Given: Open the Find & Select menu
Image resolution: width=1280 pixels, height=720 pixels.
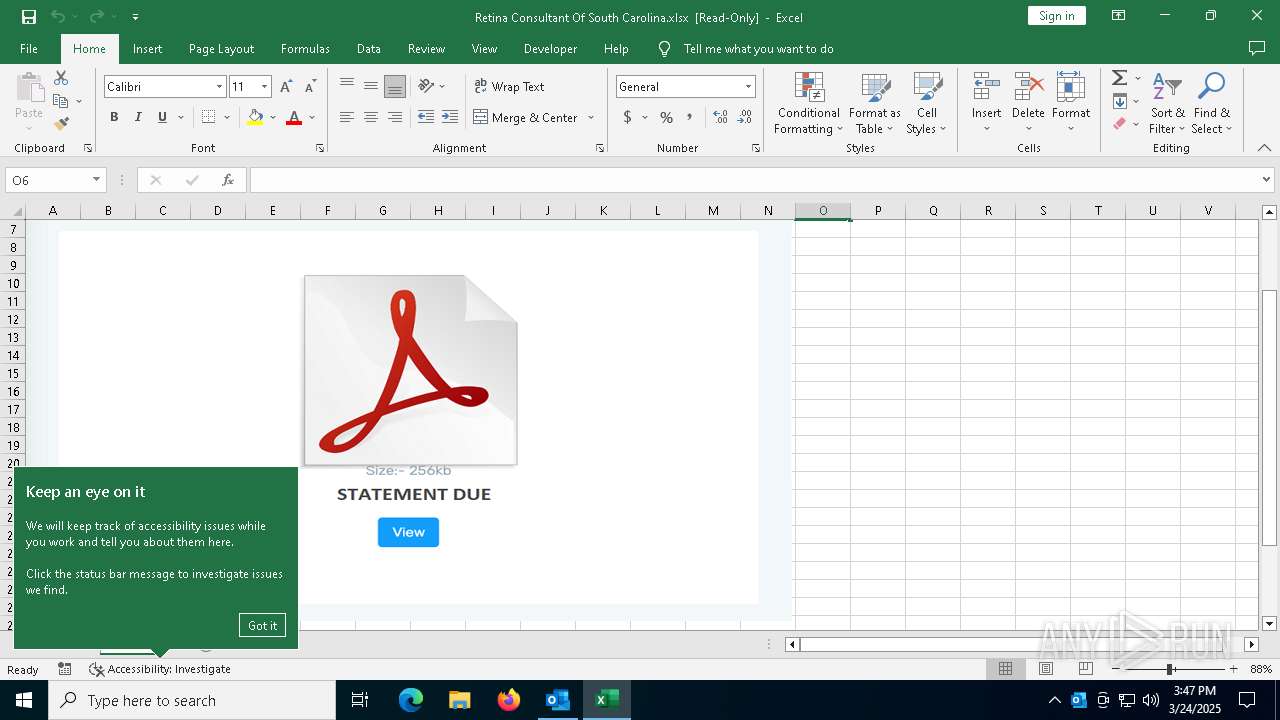Looking at the screenshot, I should 1212,103.
